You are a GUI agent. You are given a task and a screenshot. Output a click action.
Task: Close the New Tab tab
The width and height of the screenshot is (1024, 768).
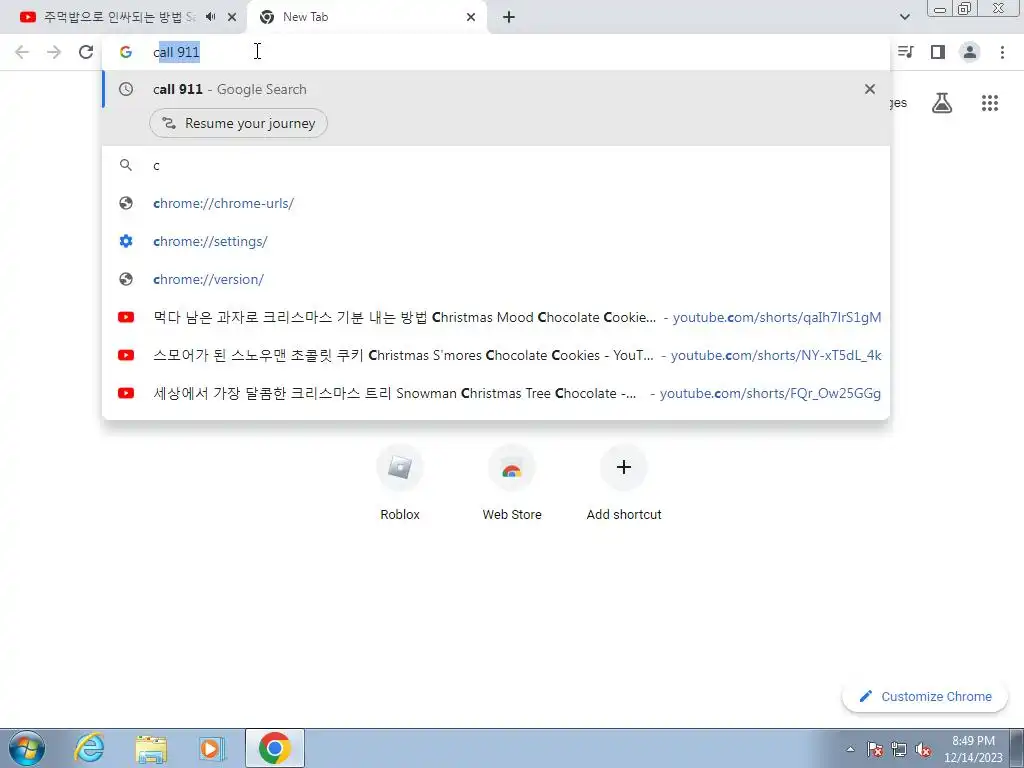click(471, 17)
